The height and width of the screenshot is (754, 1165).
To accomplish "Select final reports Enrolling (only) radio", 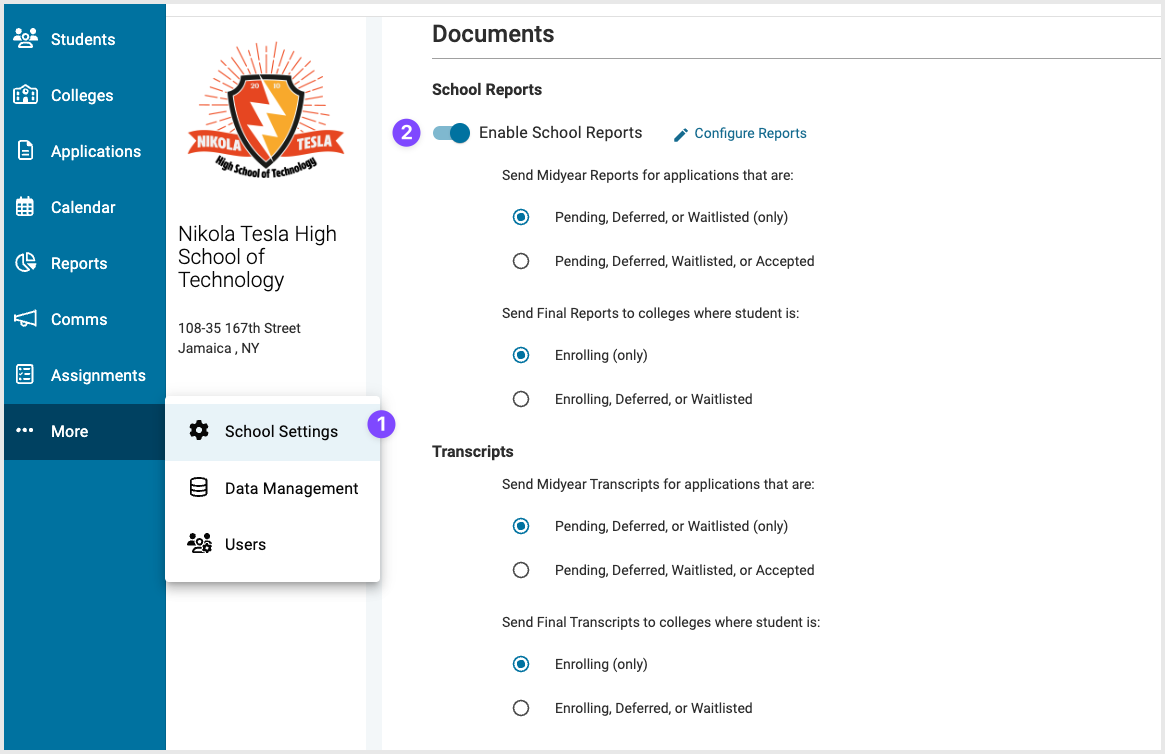I will pyautogui.click(x=521, y=355).
